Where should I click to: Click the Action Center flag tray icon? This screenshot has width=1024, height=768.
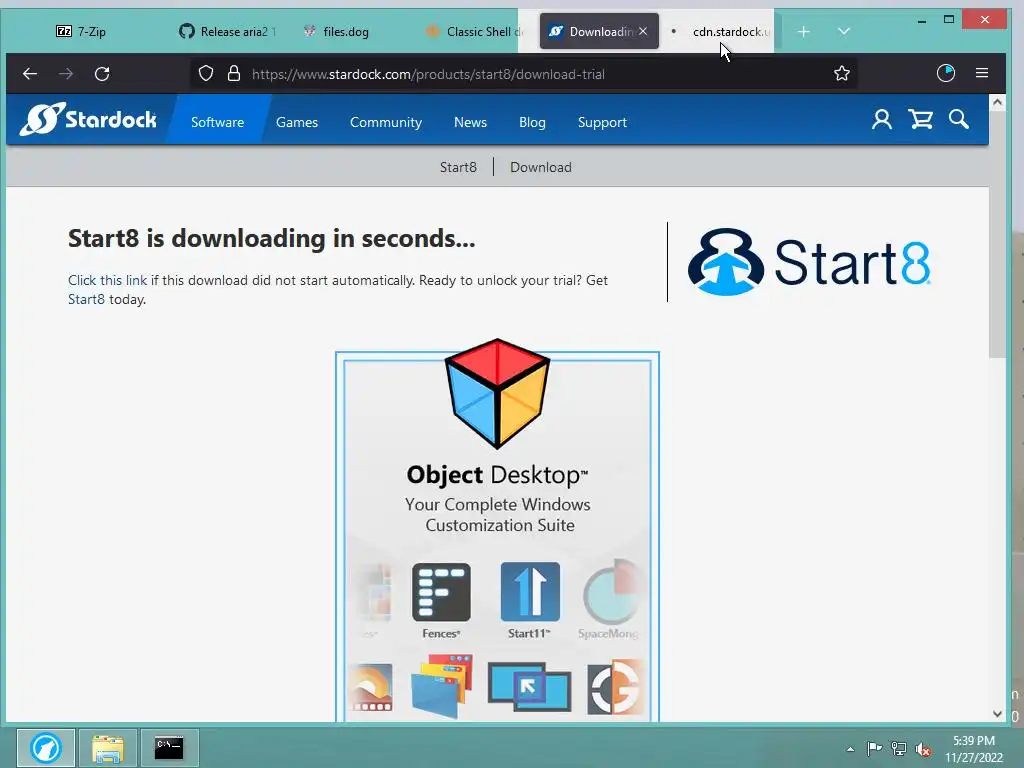(874, 748)
